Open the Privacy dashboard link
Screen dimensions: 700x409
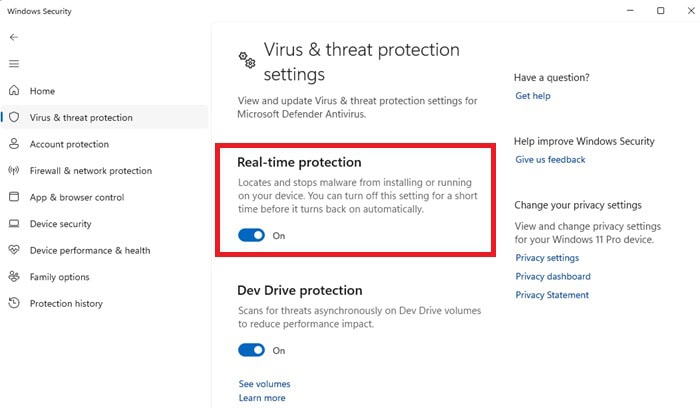click(x=553, y=277)
